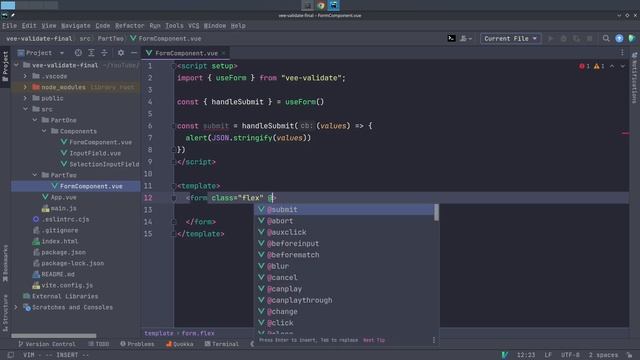
Task: Click the warning count indicator
Action: point(599,66)
